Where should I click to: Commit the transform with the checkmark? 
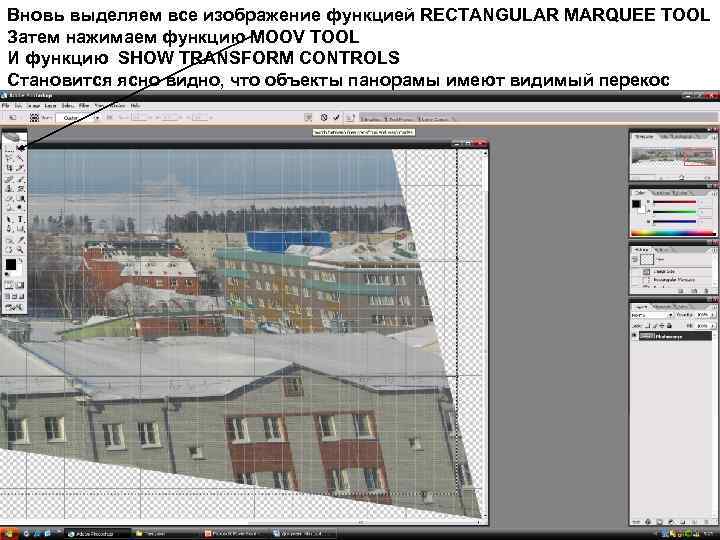point(336,118)
